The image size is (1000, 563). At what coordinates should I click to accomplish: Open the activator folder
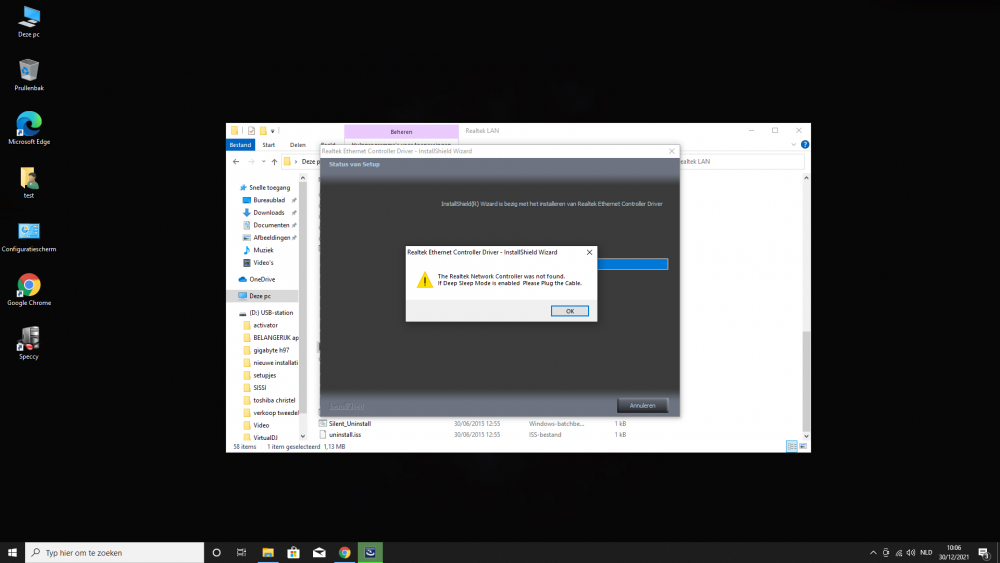click(265, 325)
